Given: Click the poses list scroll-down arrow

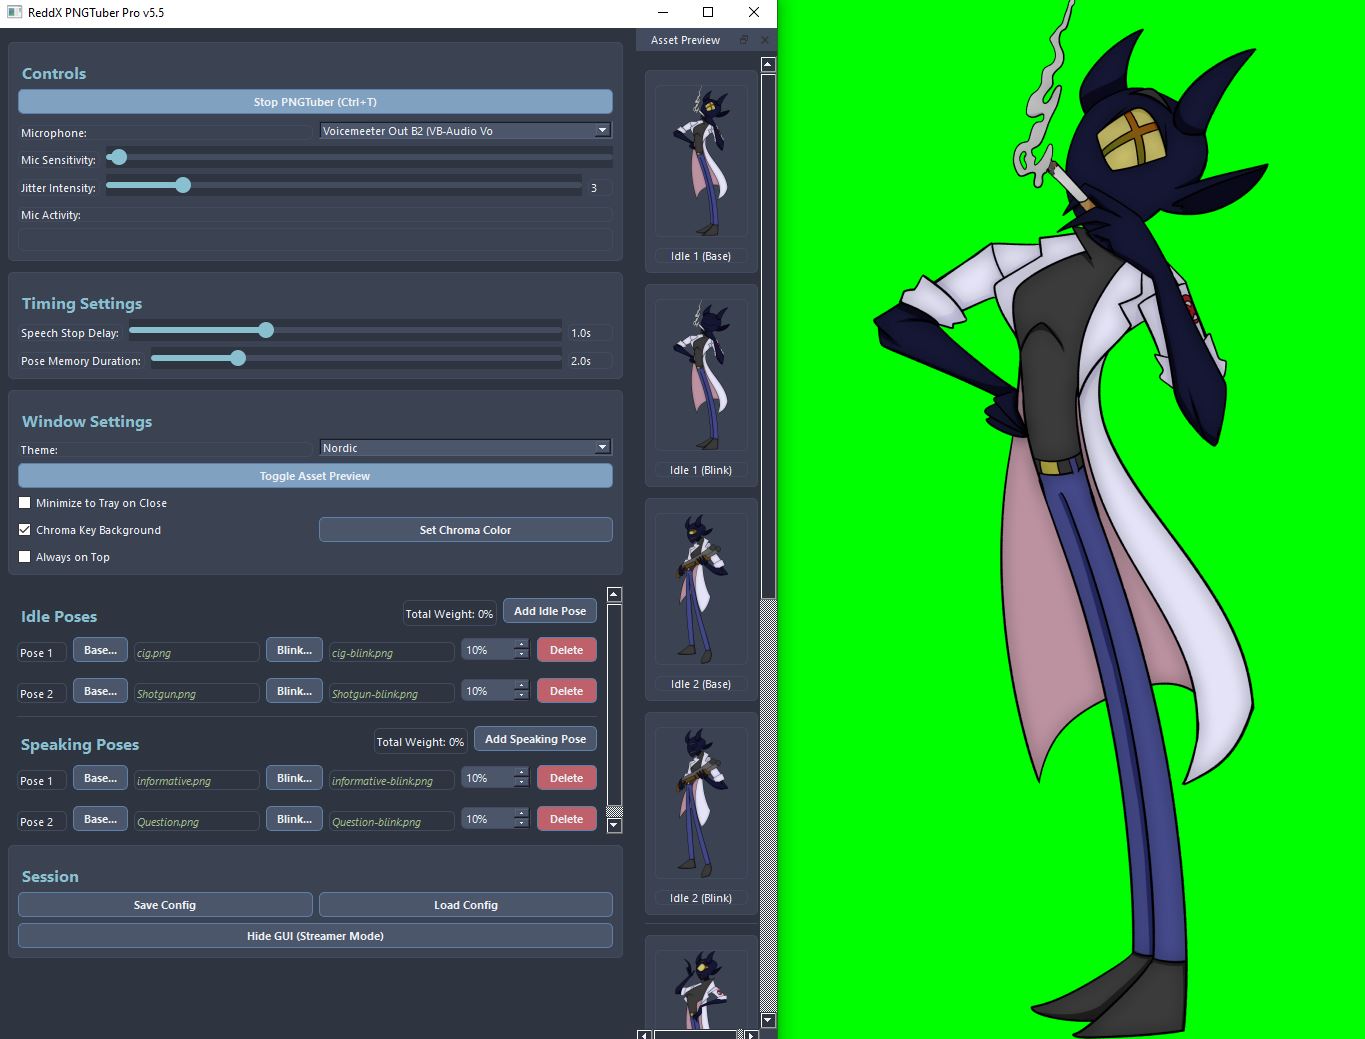Looking at the screenshot, I should pos(614,826).
